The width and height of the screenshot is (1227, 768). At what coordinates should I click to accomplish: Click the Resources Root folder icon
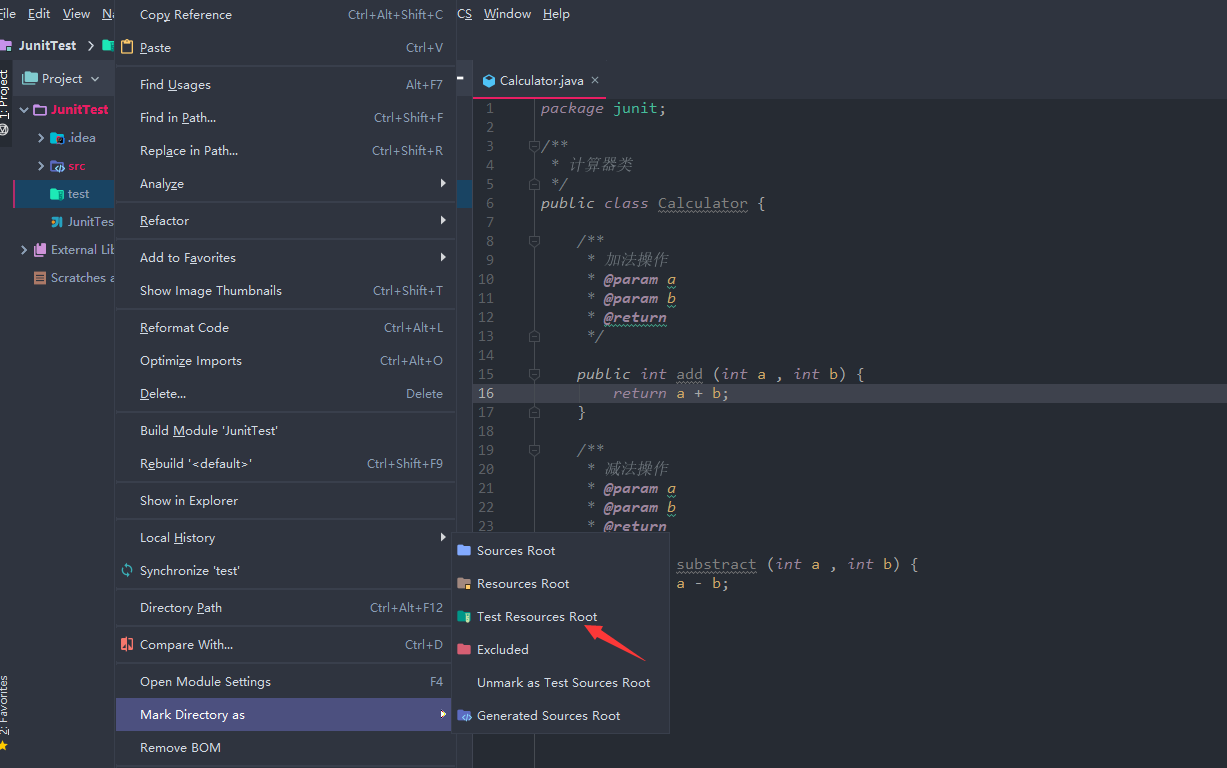pyautogui.click(x=464, y=583)
